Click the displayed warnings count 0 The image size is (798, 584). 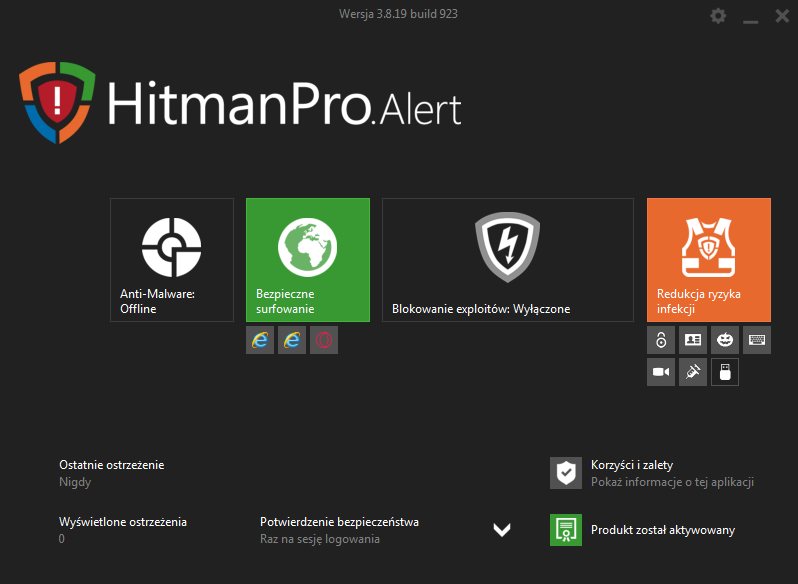[62, 539]
